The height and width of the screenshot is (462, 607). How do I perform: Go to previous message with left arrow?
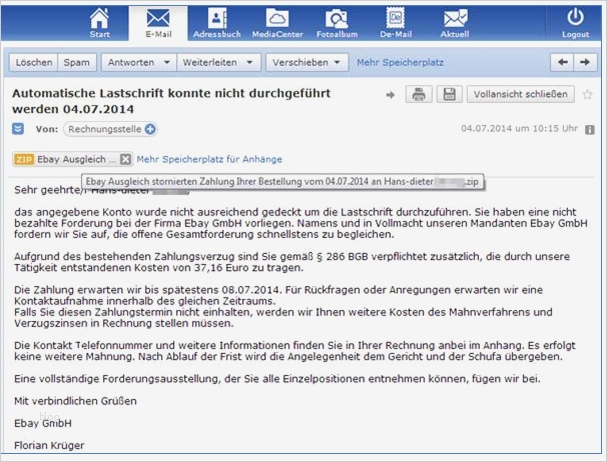562,62
